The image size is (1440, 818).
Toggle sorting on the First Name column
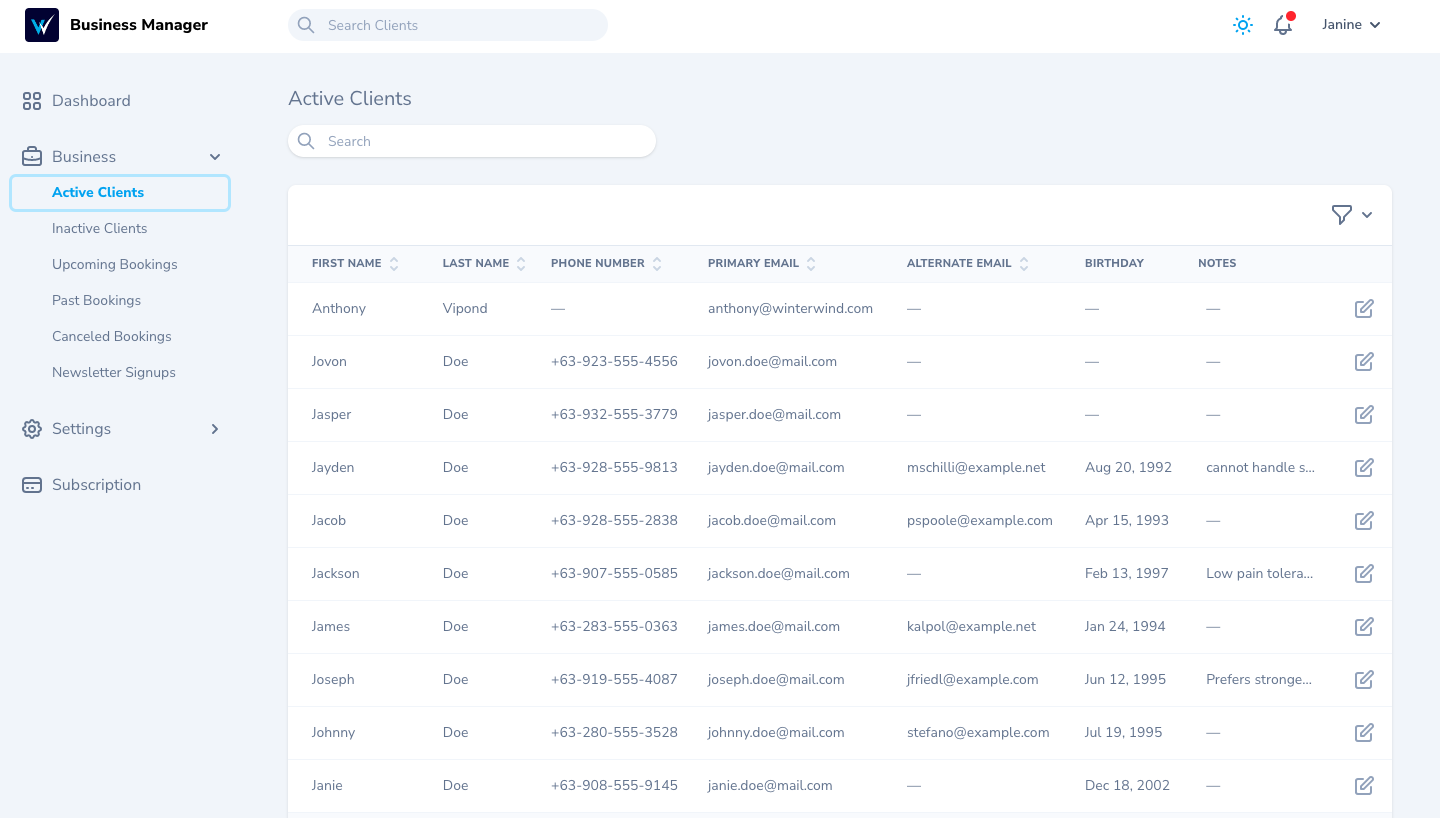(394, 263)
